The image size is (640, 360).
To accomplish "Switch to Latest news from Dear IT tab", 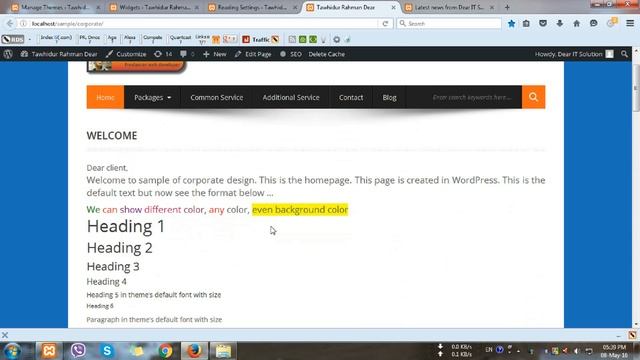I will (449, 7).
